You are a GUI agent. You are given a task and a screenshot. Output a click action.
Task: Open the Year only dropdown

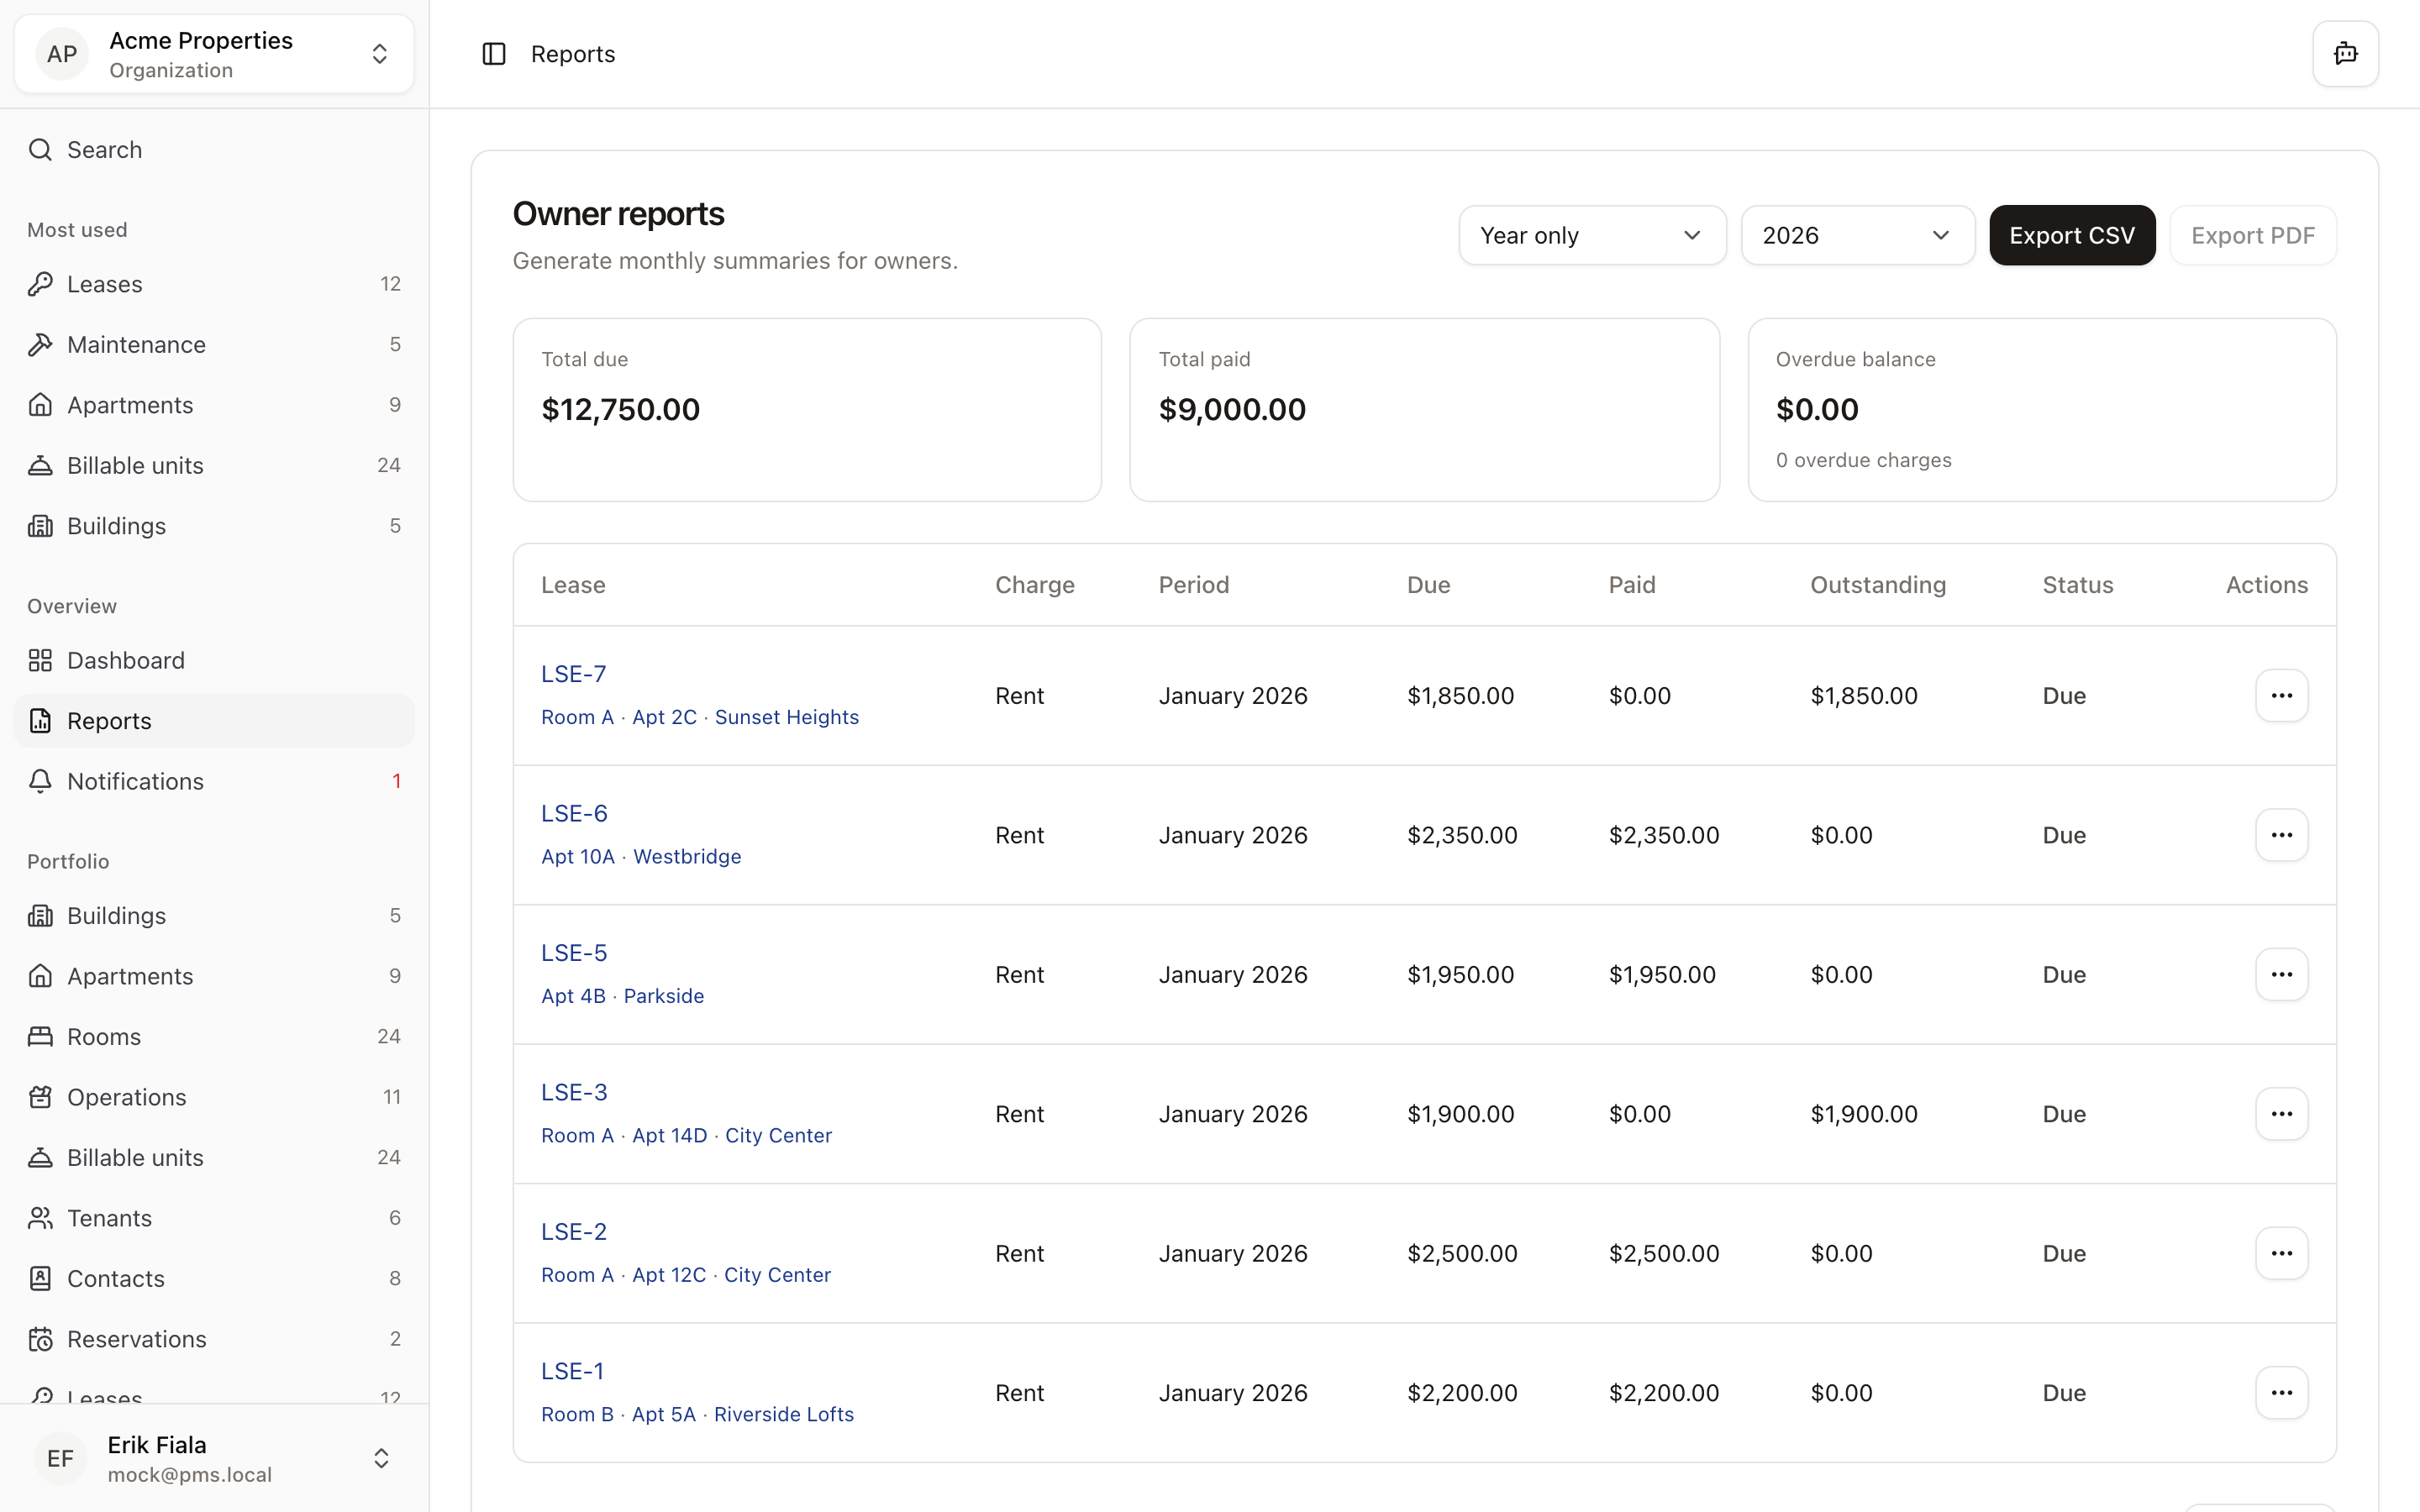(x=1591, y=235)
